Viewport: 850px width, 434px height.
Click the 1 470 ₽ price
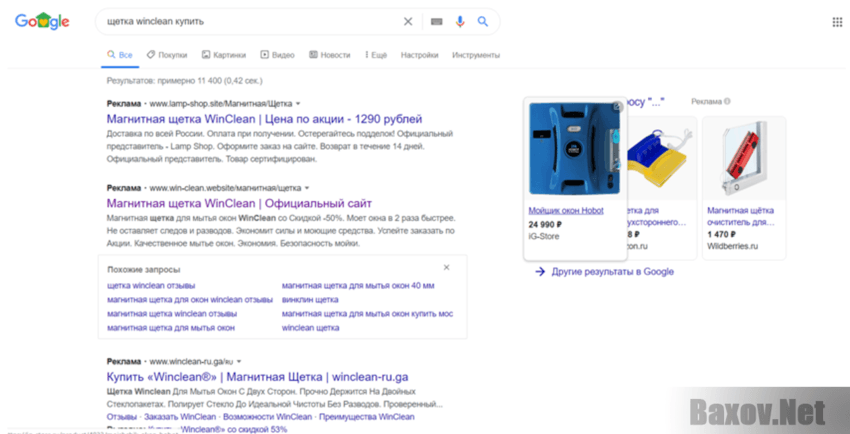(722, 235)
